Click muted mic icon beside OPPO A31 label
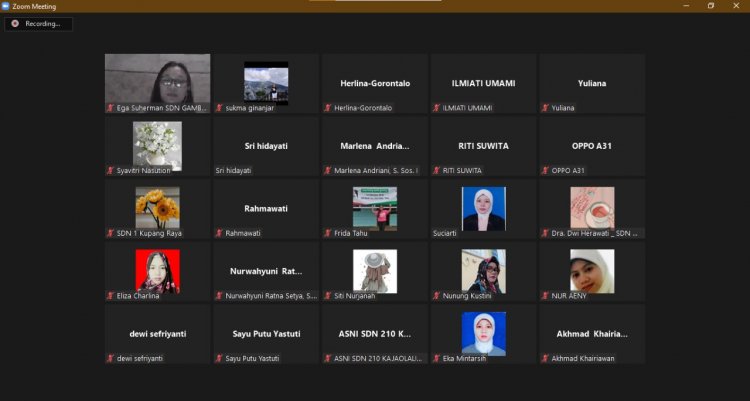The height and width of the screenshot is (401, 750). click(x=545, y=171)
